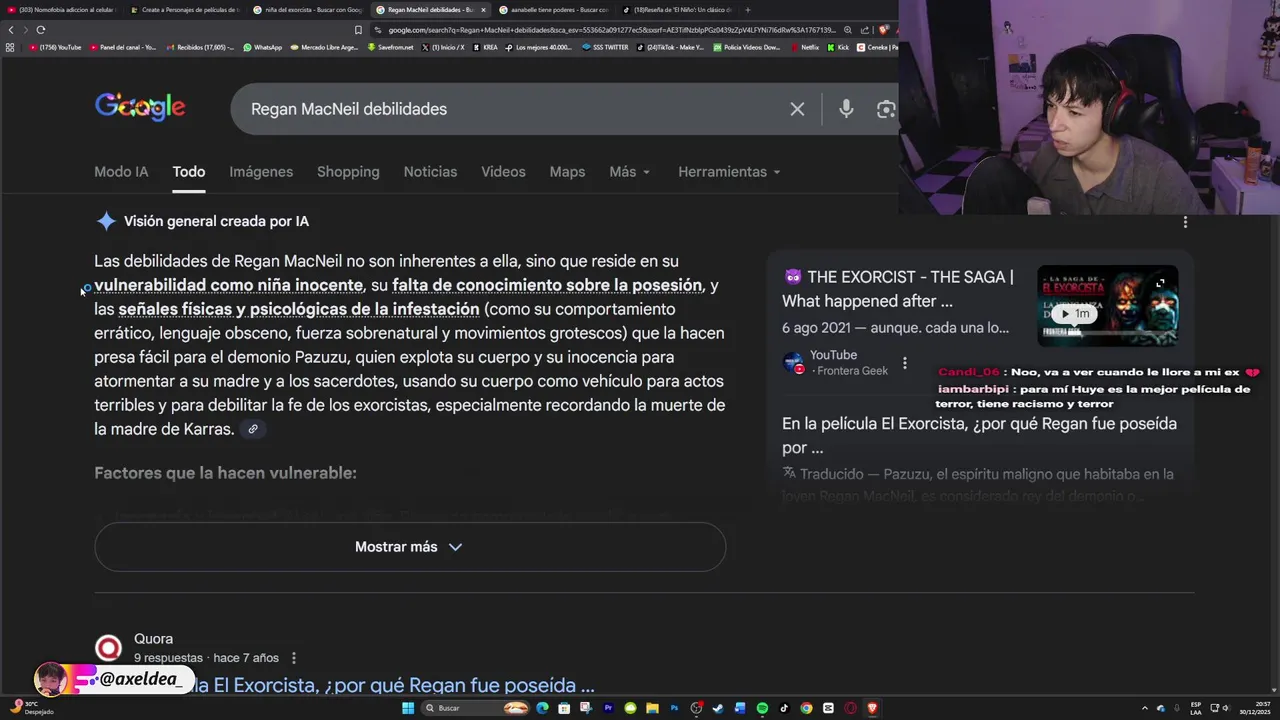Screen dimensions: 1280x720
Task: Open Steam from taskbar
Action: [718, 708]
